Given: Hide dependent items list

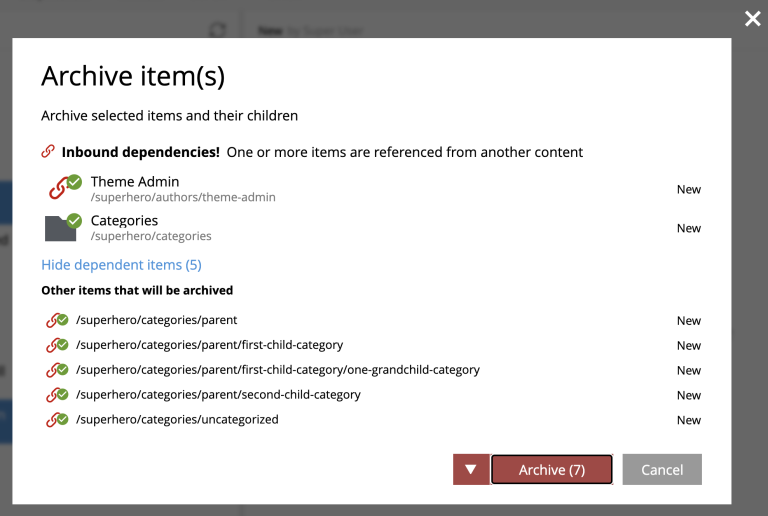Looking at the screenshot, I should coord(121,265).
